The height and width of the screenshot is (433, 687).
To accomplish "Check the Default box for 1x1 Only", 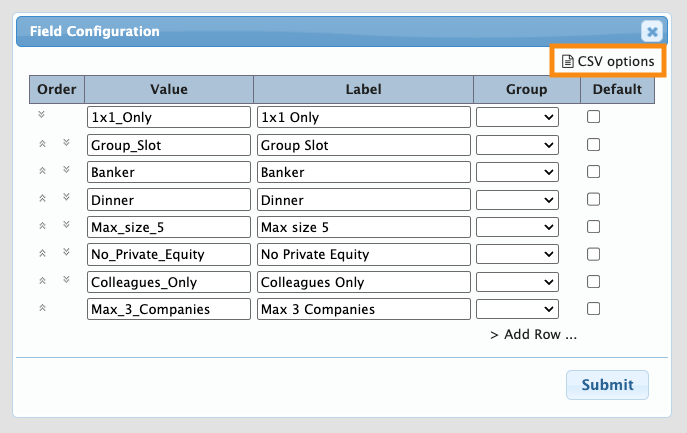I will 593,117.
